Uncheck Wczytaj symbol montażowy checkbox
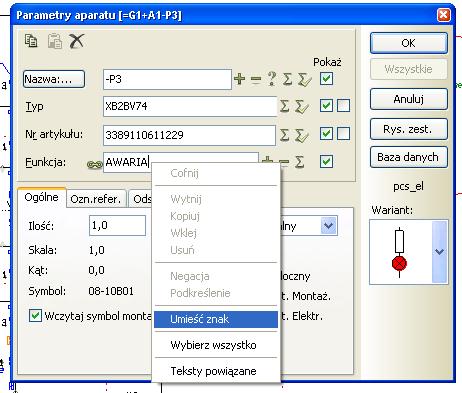Viewport: 462px width, 393px height. [x=35, y=315]
